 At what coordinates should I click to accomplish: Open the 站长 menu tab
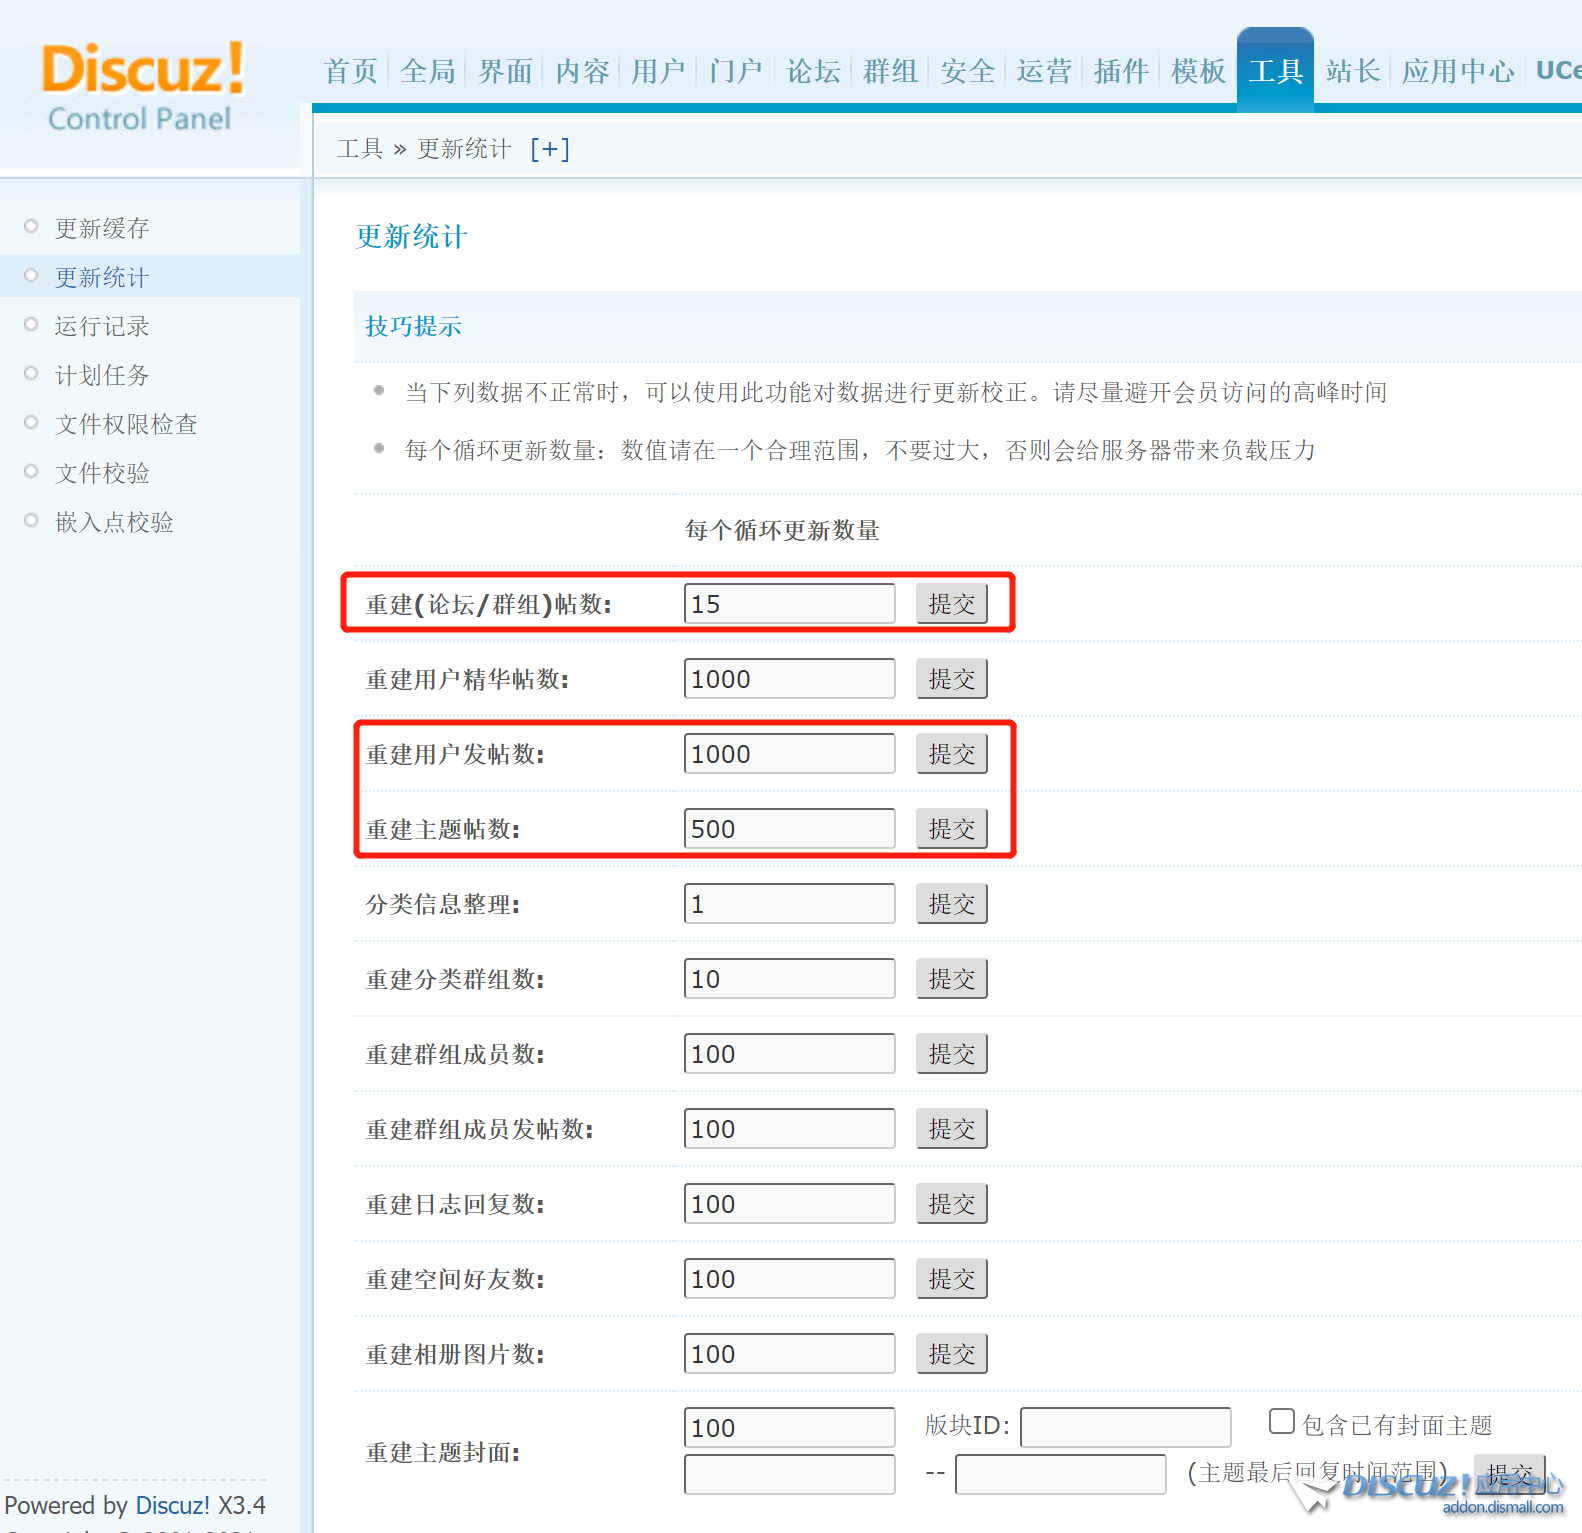1352,71
